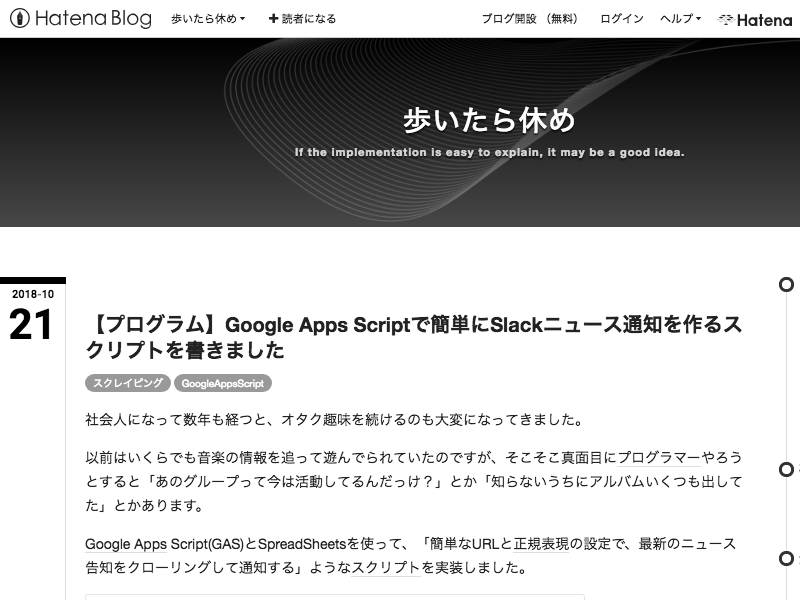Click the ログイン link
Screen dimensions: 800x600
click(622, 19)
